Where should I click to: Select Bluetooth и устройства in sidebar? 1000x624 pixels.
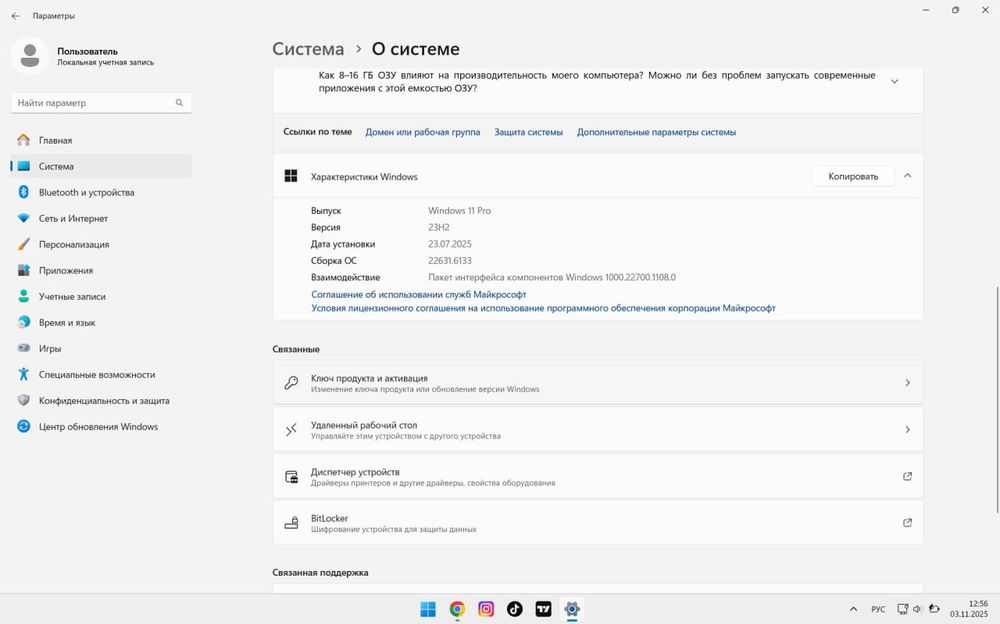pos(101,192)
